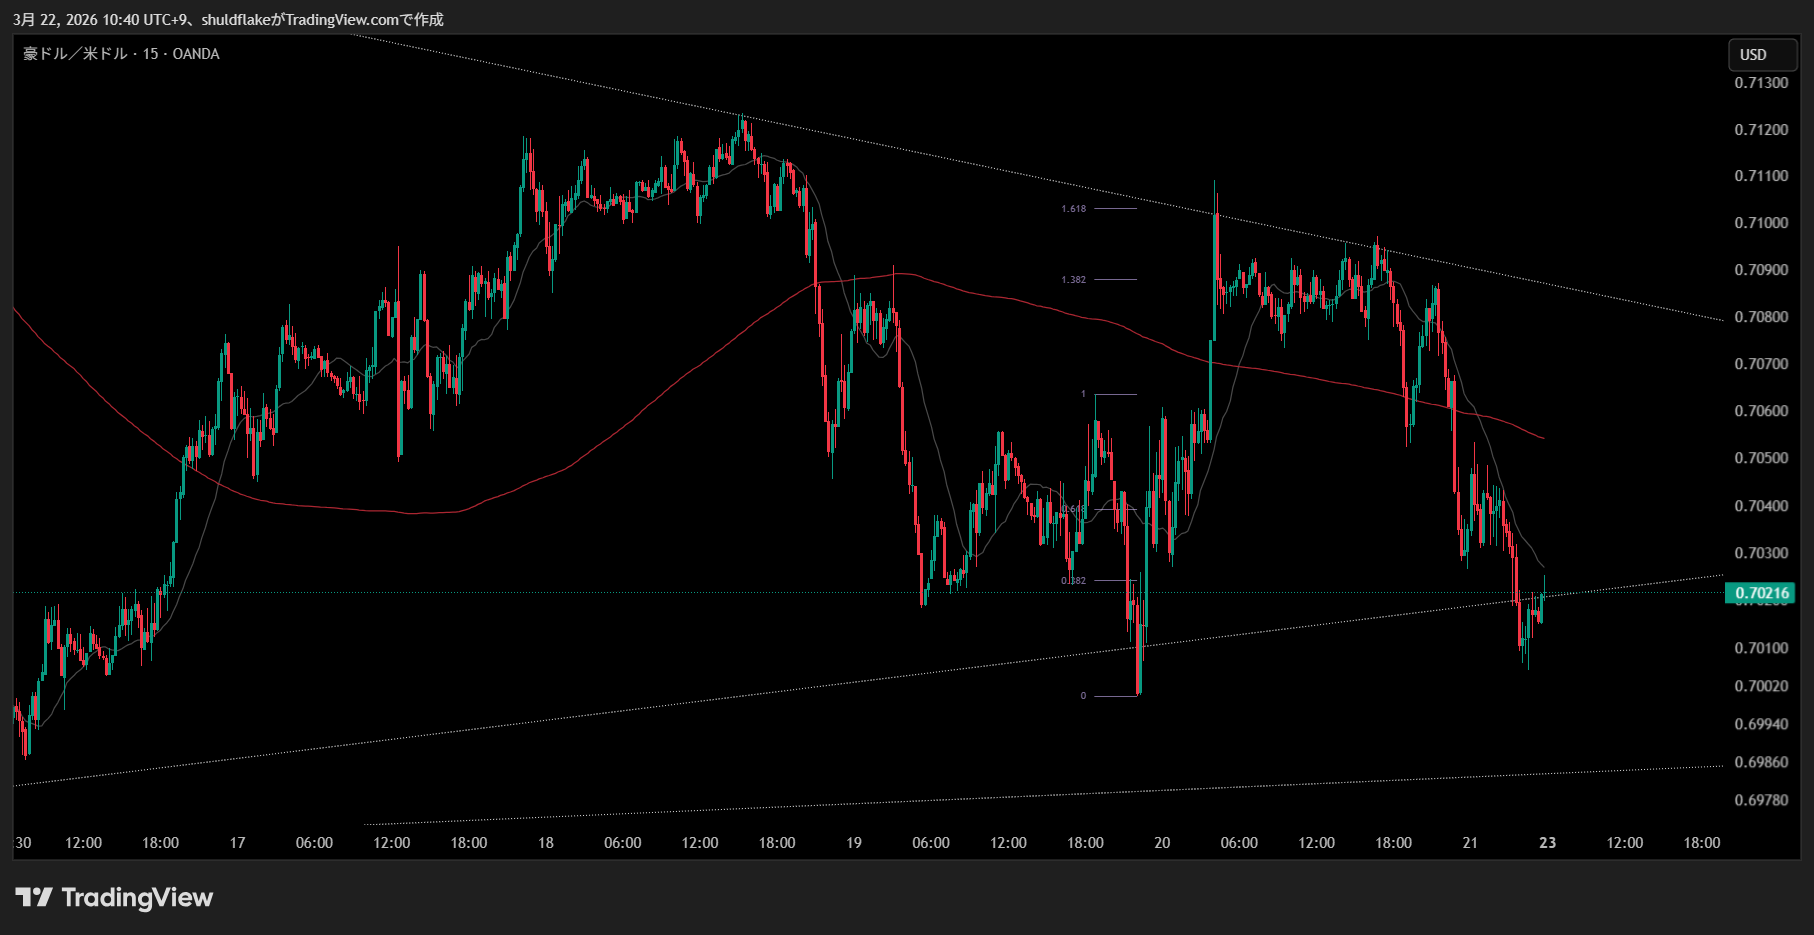Click date label 21 on time axis
Screen dimensions: 1814x935
click(x=1470, y=843)
